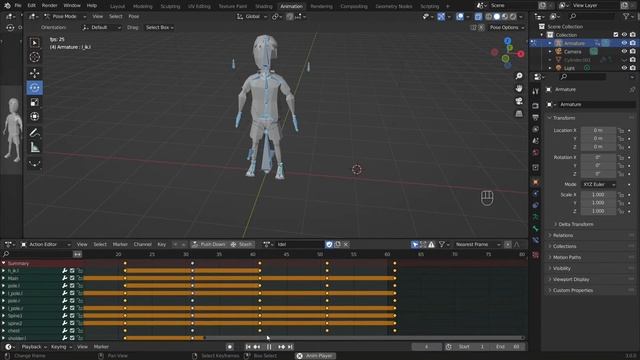640x360 pixels.
Task: Select the Transform tool in viewport toolbar
Action: coord(35,117)
